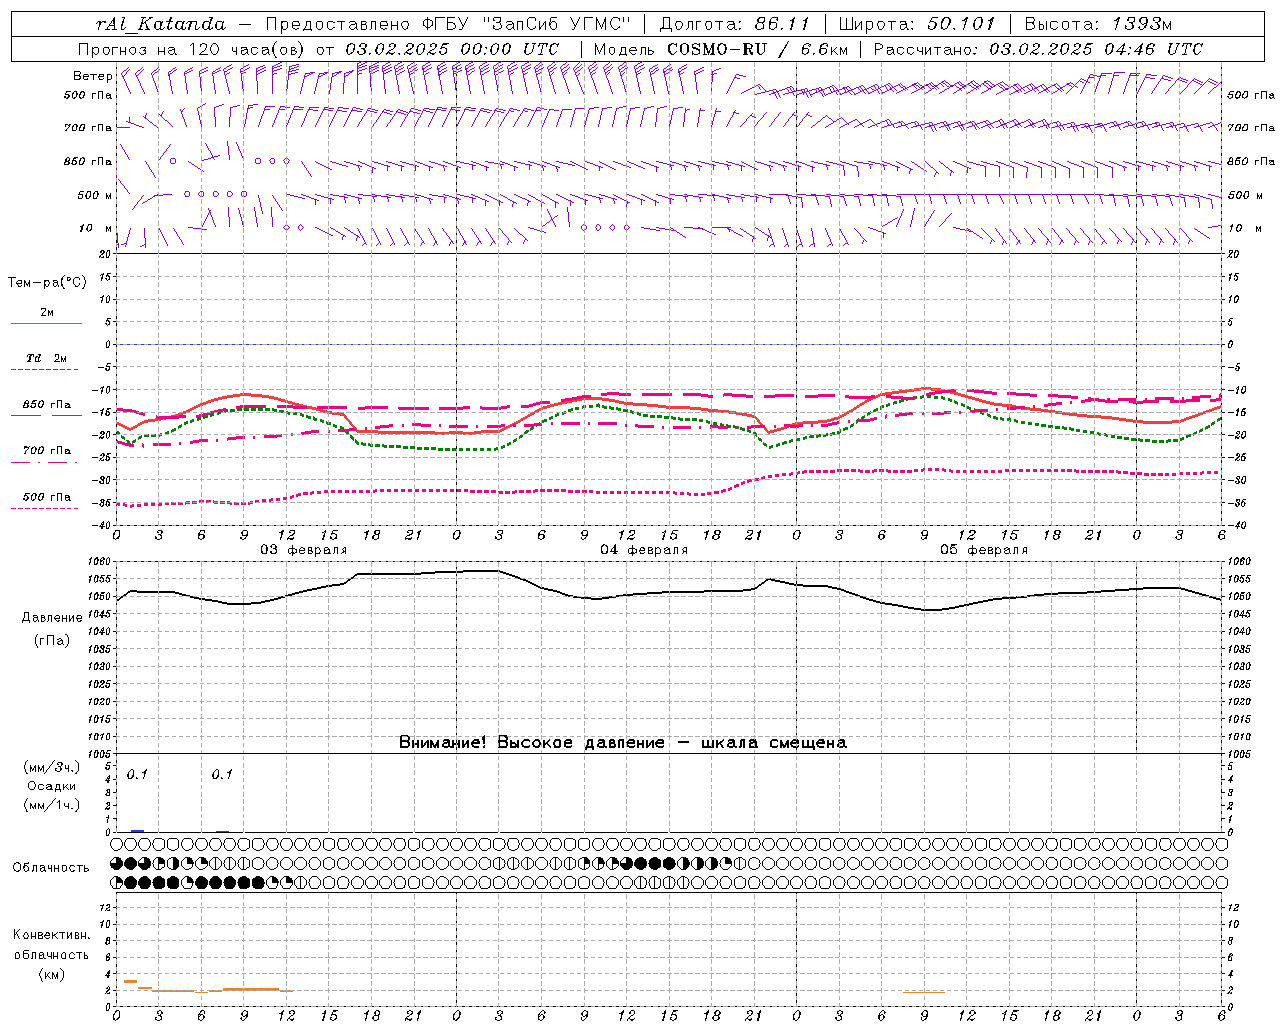The image size is (1280, 1024).
Task: Click the Рассчитано: 03.02.2025 04:46 UTC timestamp
Action: (x=1038, y=49)
